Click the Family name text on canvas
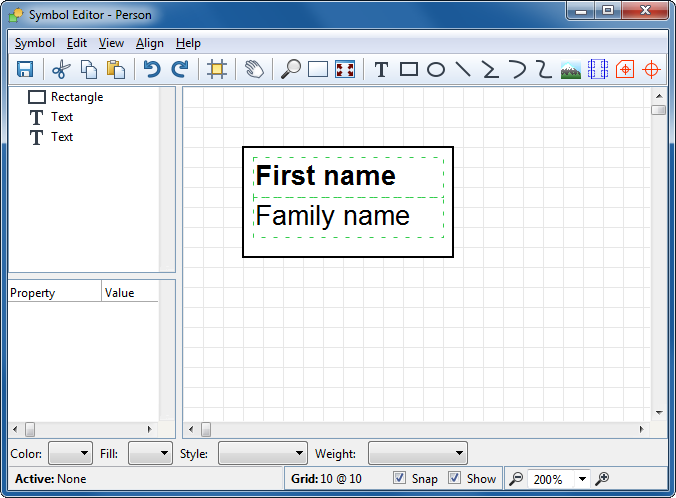676x498 pixels. pos(333,216)
